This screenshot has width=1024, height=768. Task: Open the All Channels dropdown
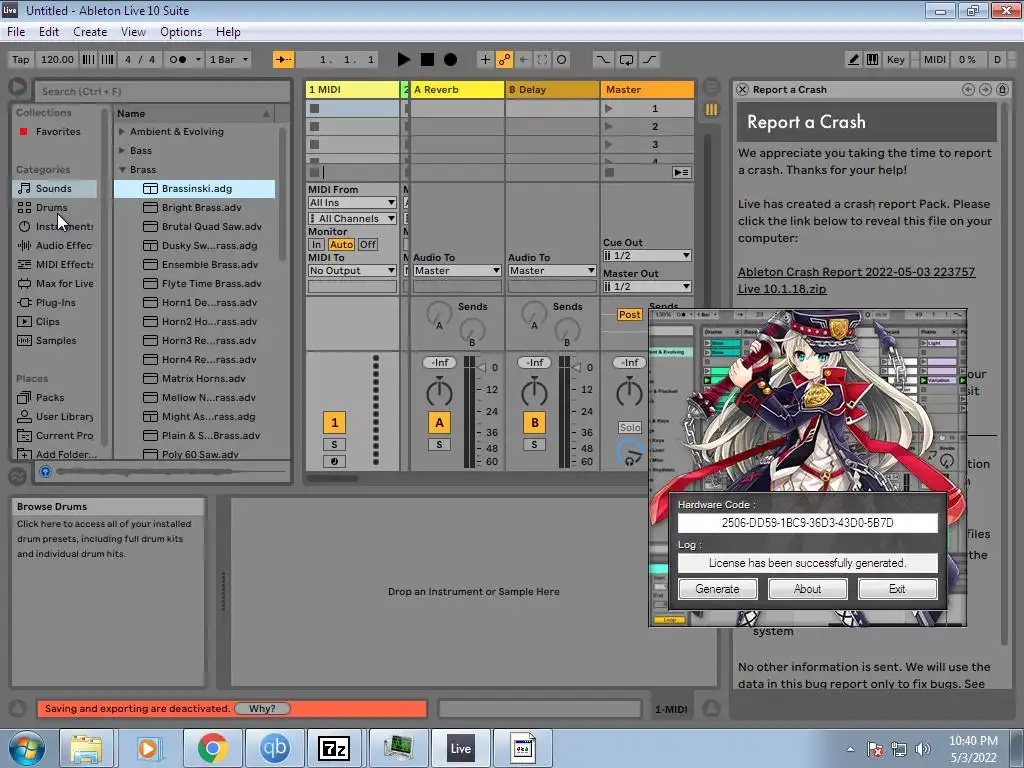click(352, 218)
